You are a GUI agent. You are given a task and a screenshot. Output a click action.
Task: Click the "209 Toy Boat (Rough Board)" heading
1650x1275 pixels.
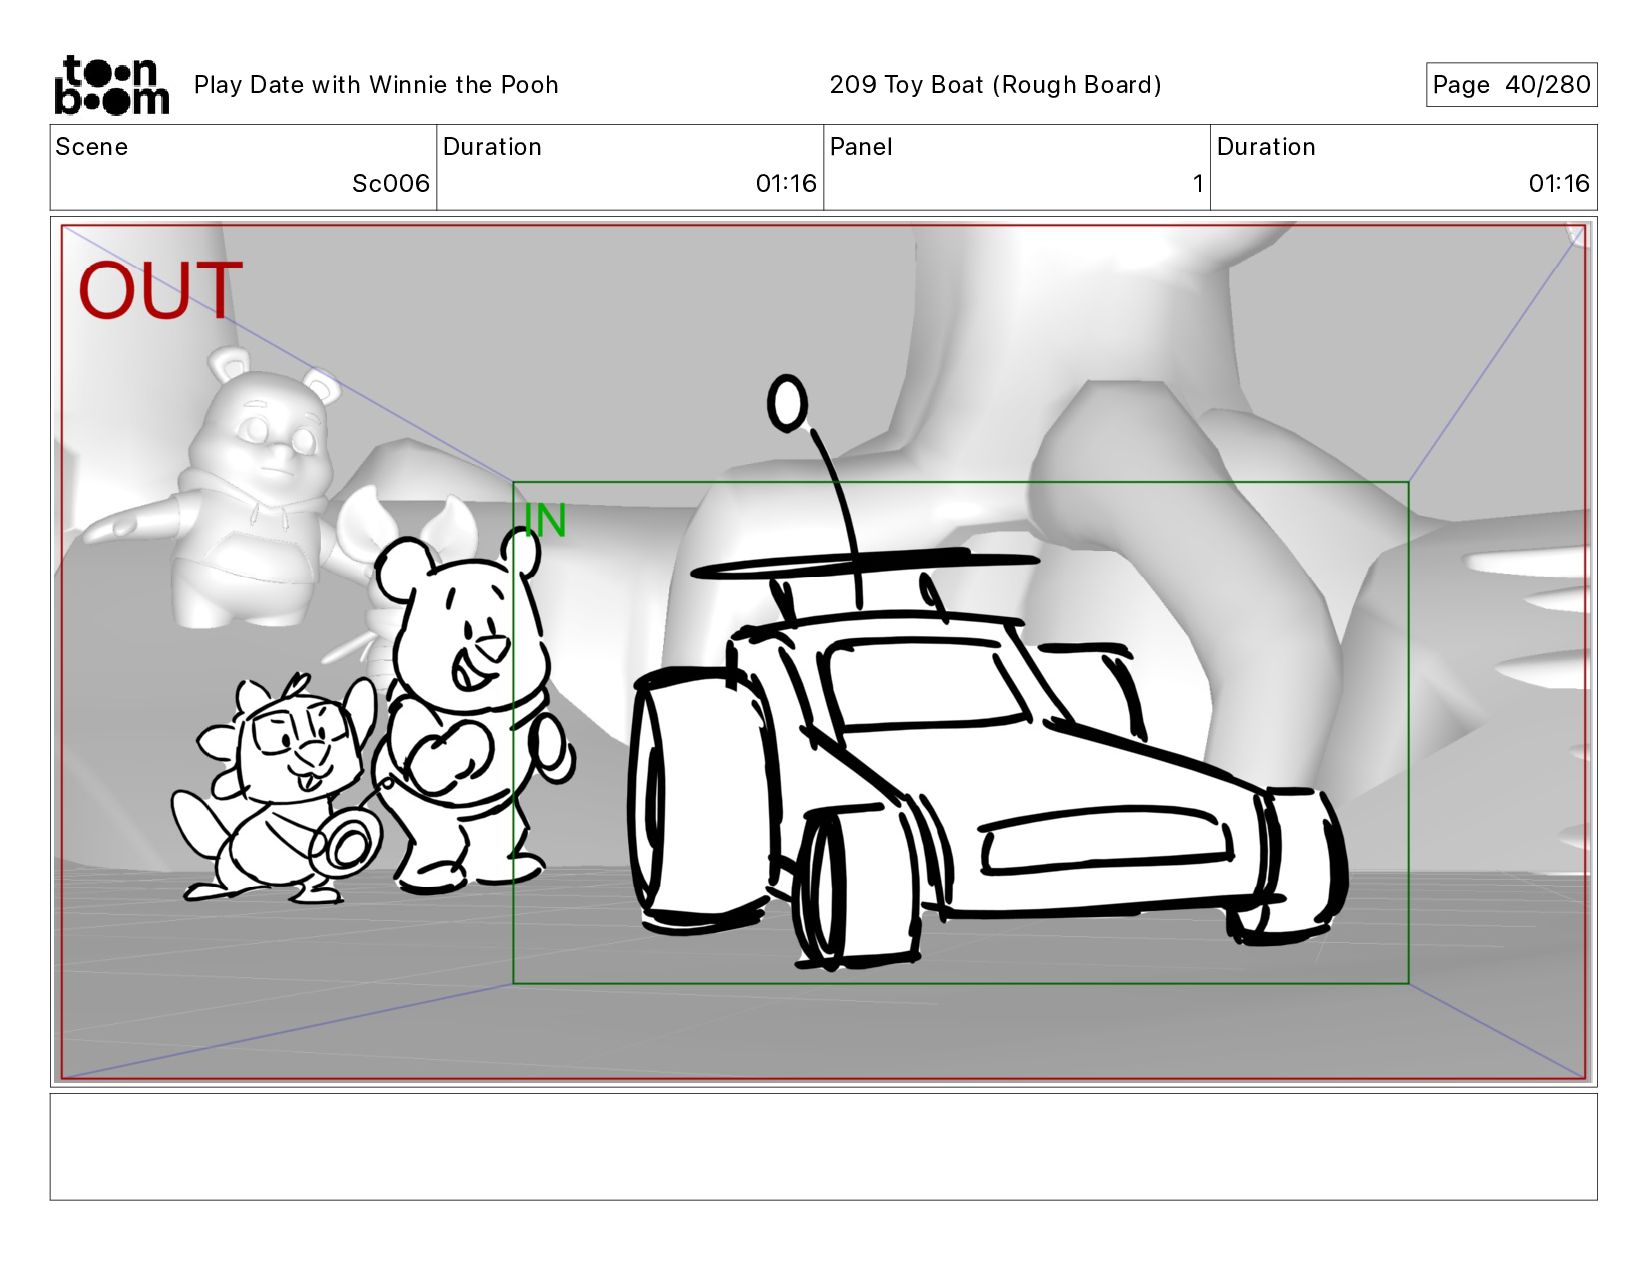[995, 85]
